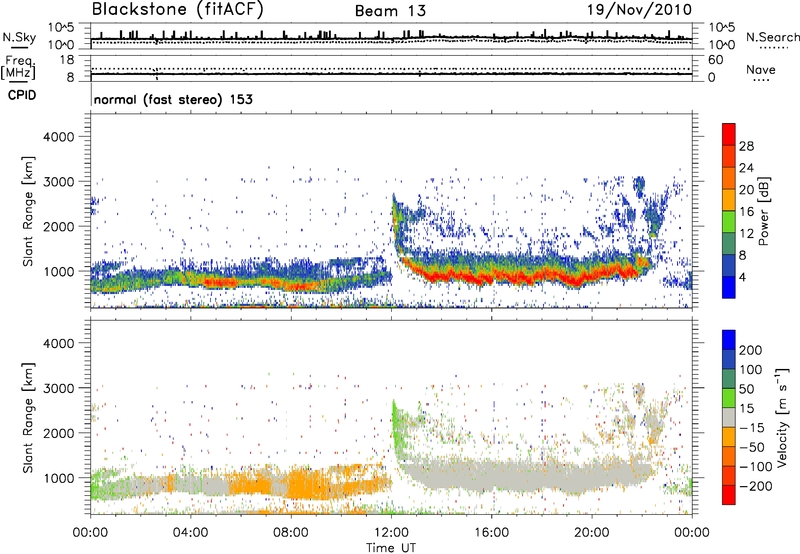Click the 'N.Sky' legend label
The image size is (800, 554).
19,37
